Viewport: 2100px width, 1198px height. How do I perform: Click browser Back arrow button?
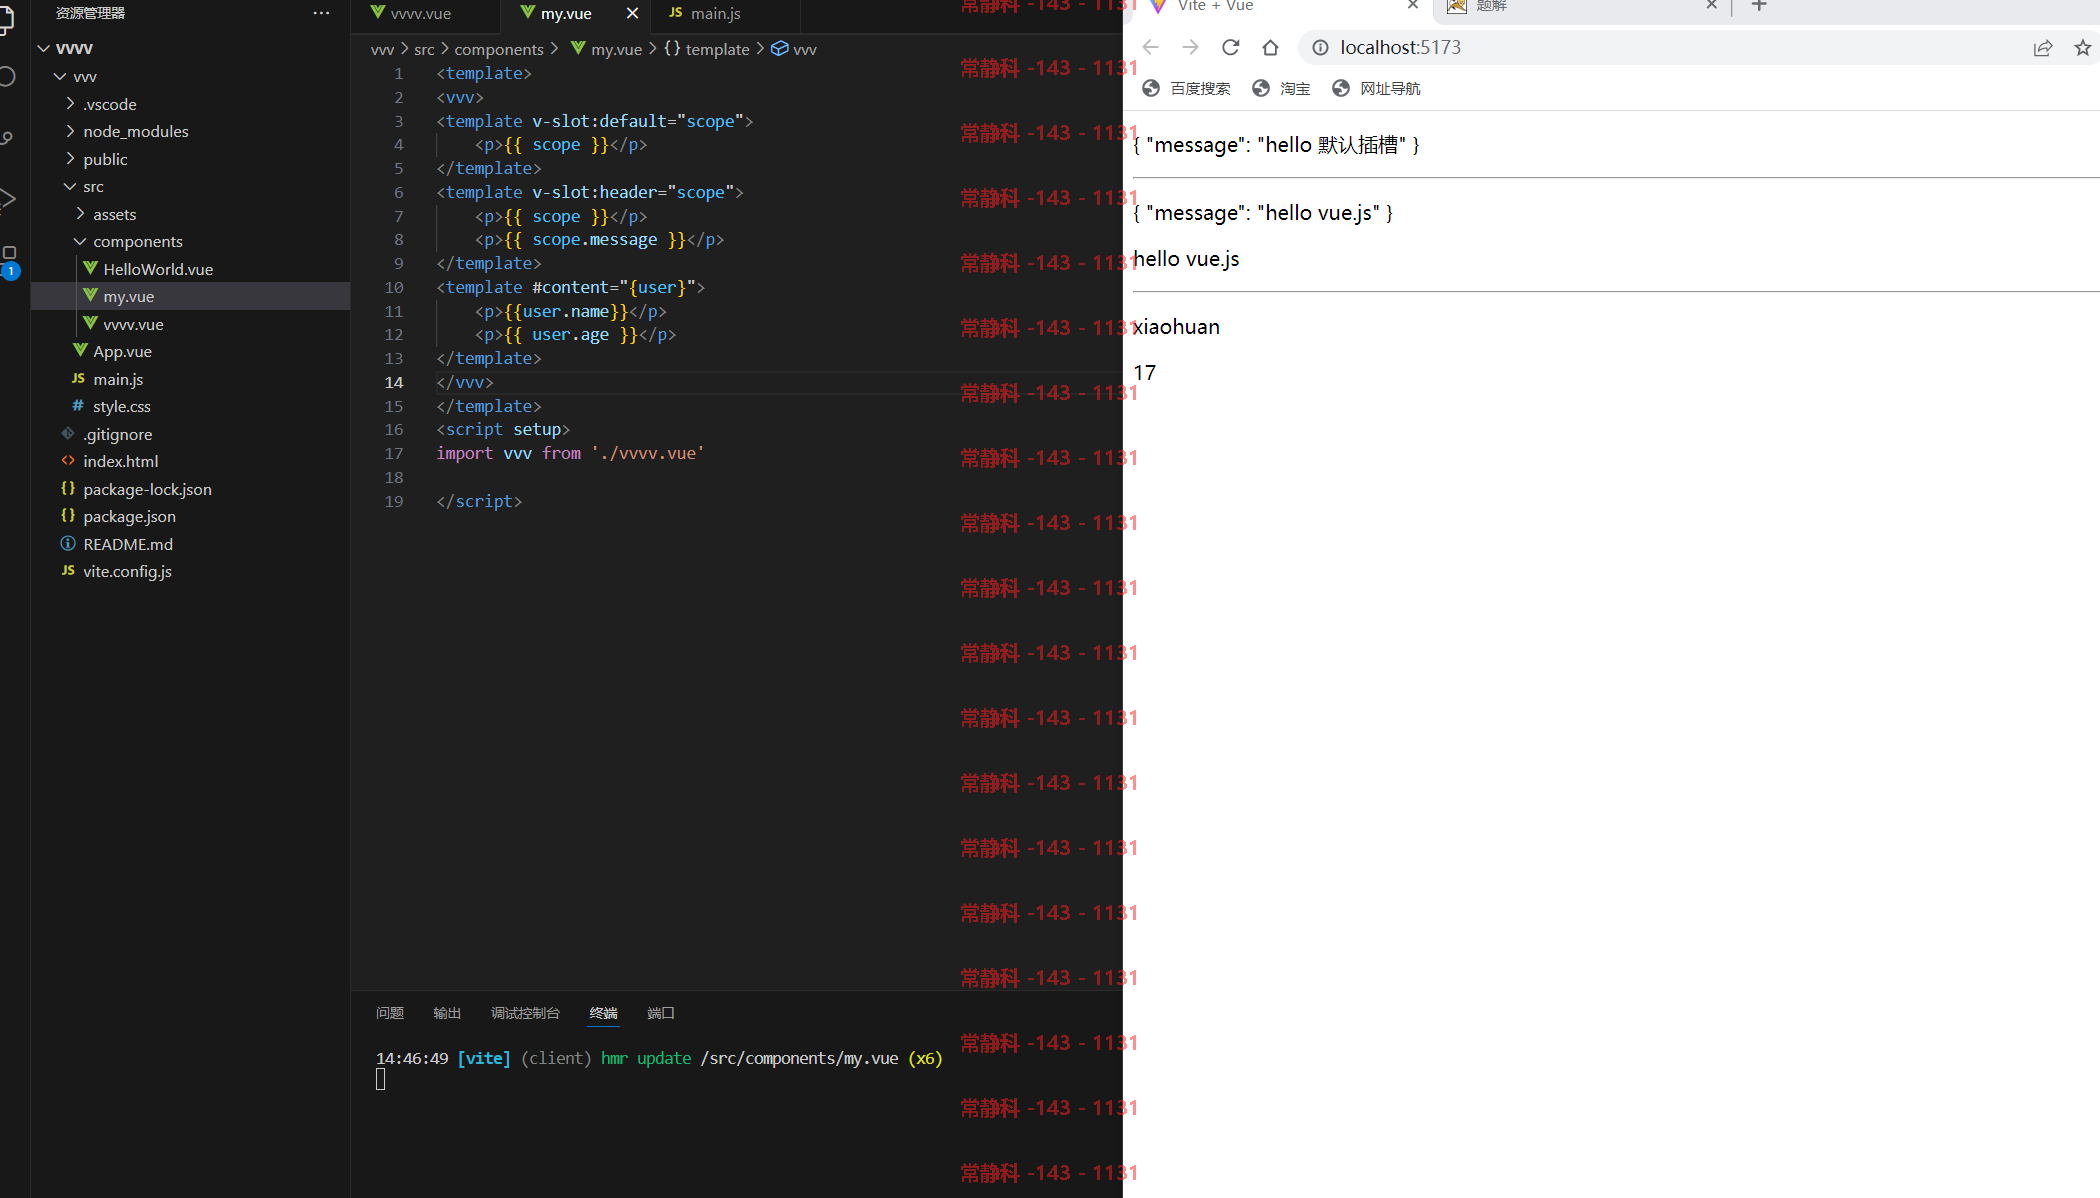pyautogui.click(x=1150, y=47)
